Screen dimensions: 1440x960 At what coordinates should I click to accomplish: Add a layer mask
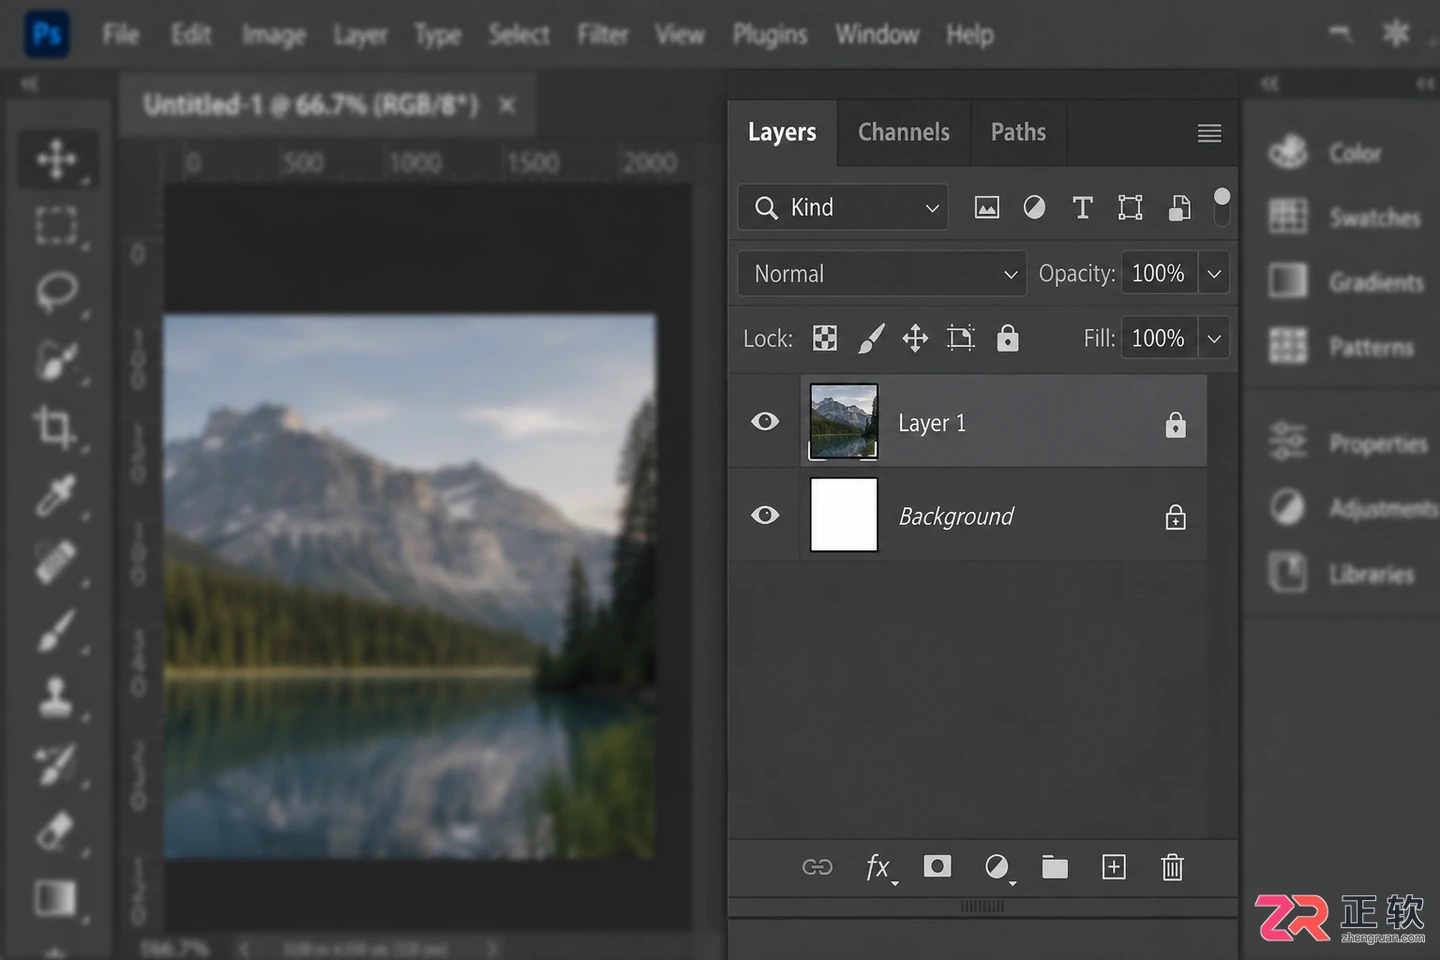pyautogui.click(x=937, y=866)
